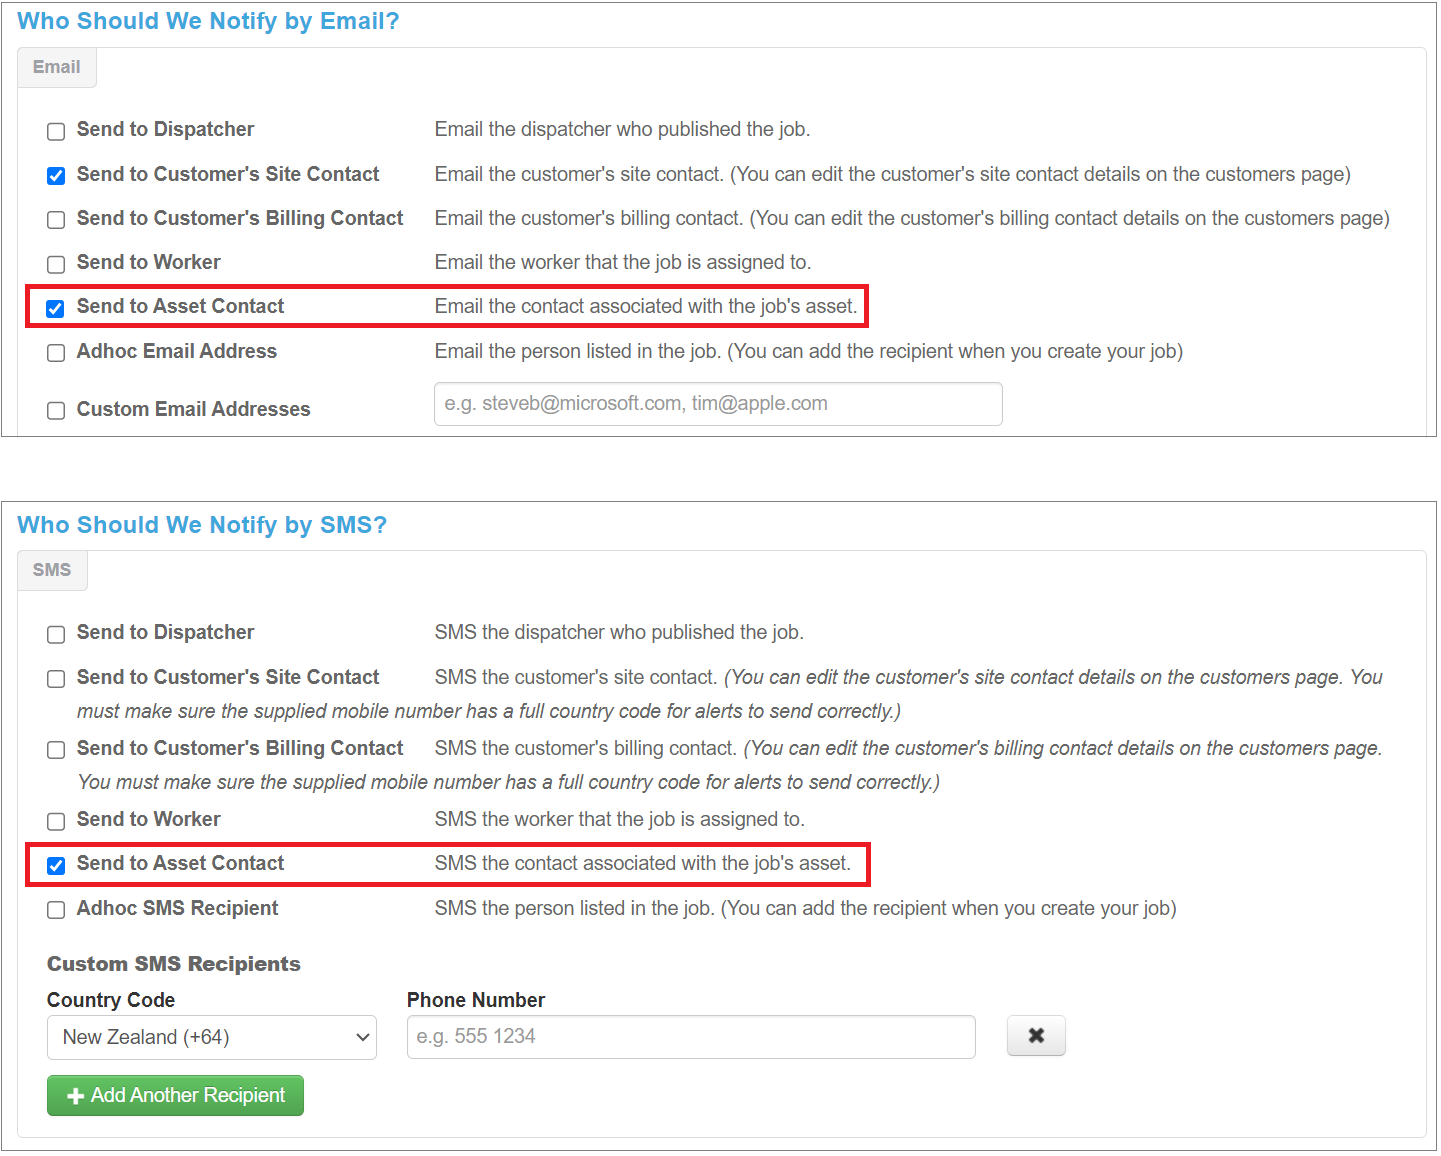Screen dimensions: 1441x1156
Task: Tick SMS Send to Customer's Billing Contact
Action: click(x=56, y=750)
